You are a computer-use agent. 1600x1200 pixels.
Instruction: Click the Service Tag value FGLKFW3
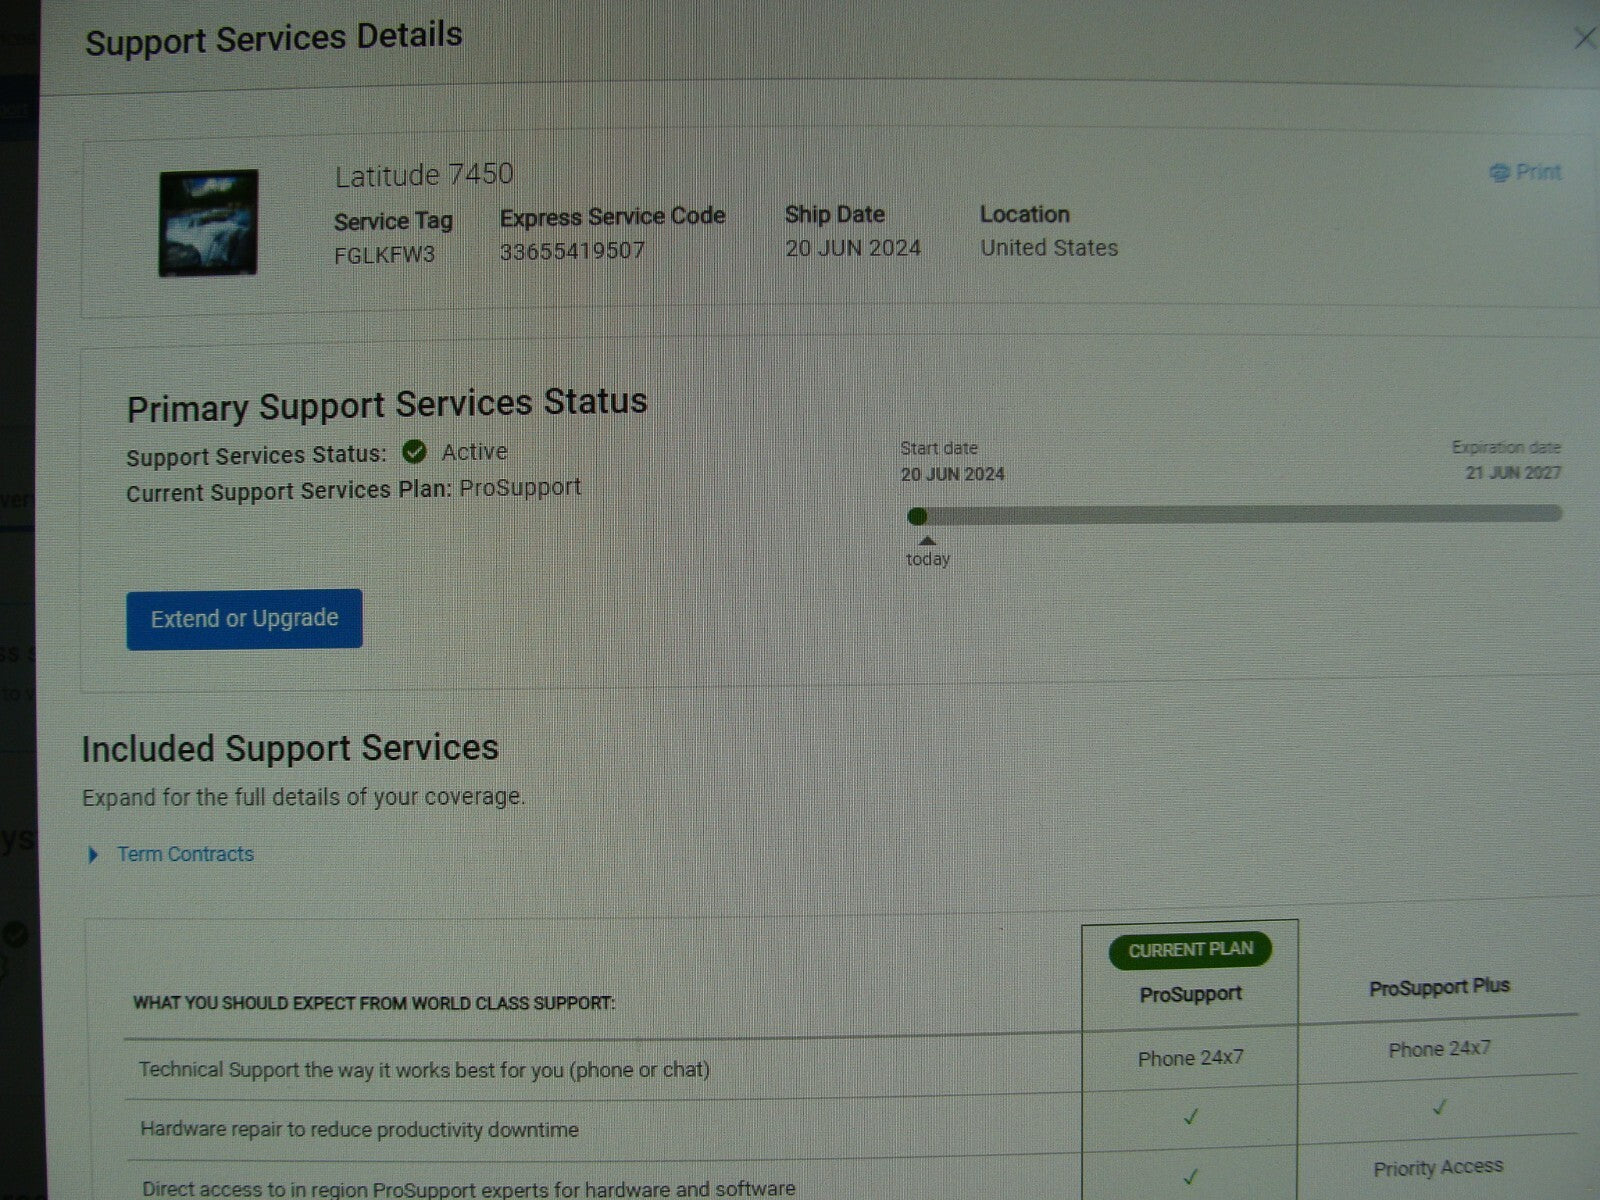click(x=384, y=255)
